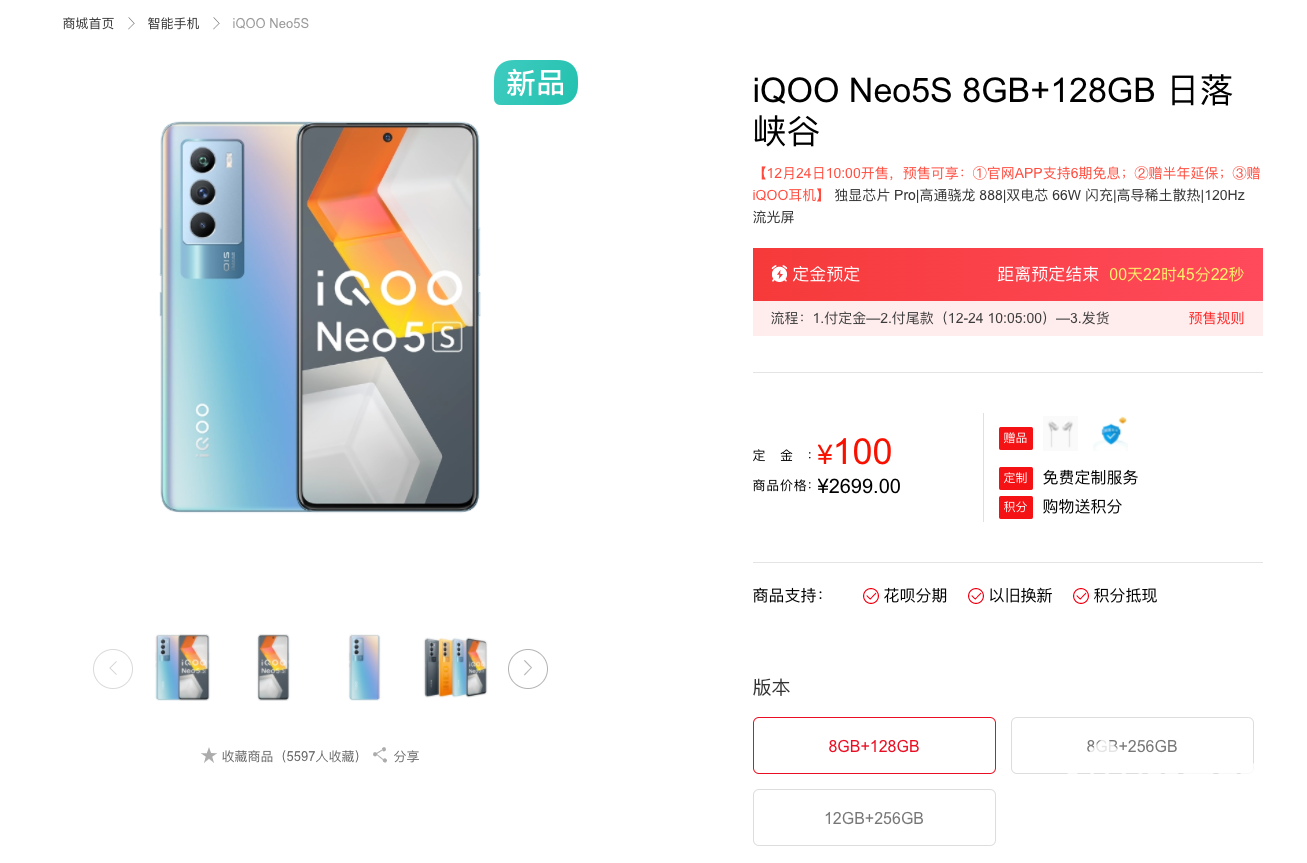The image size is (1307, 863).
Task: Open 智能手机 breadcrumb category
Action: (174, 23)
